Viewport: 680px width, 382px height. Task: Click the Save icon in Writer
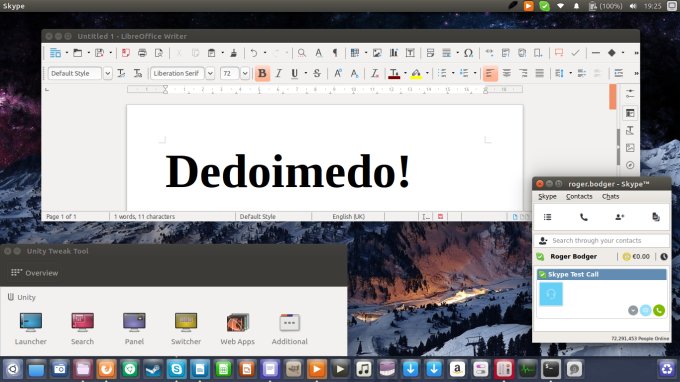click(x=100, y=53)
